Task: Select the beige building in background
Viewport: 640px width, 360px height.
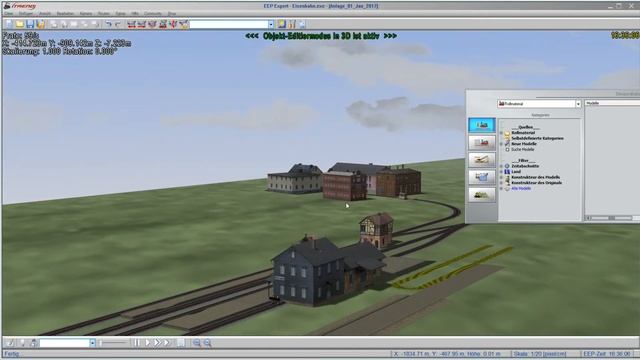Action: (295, 178)
